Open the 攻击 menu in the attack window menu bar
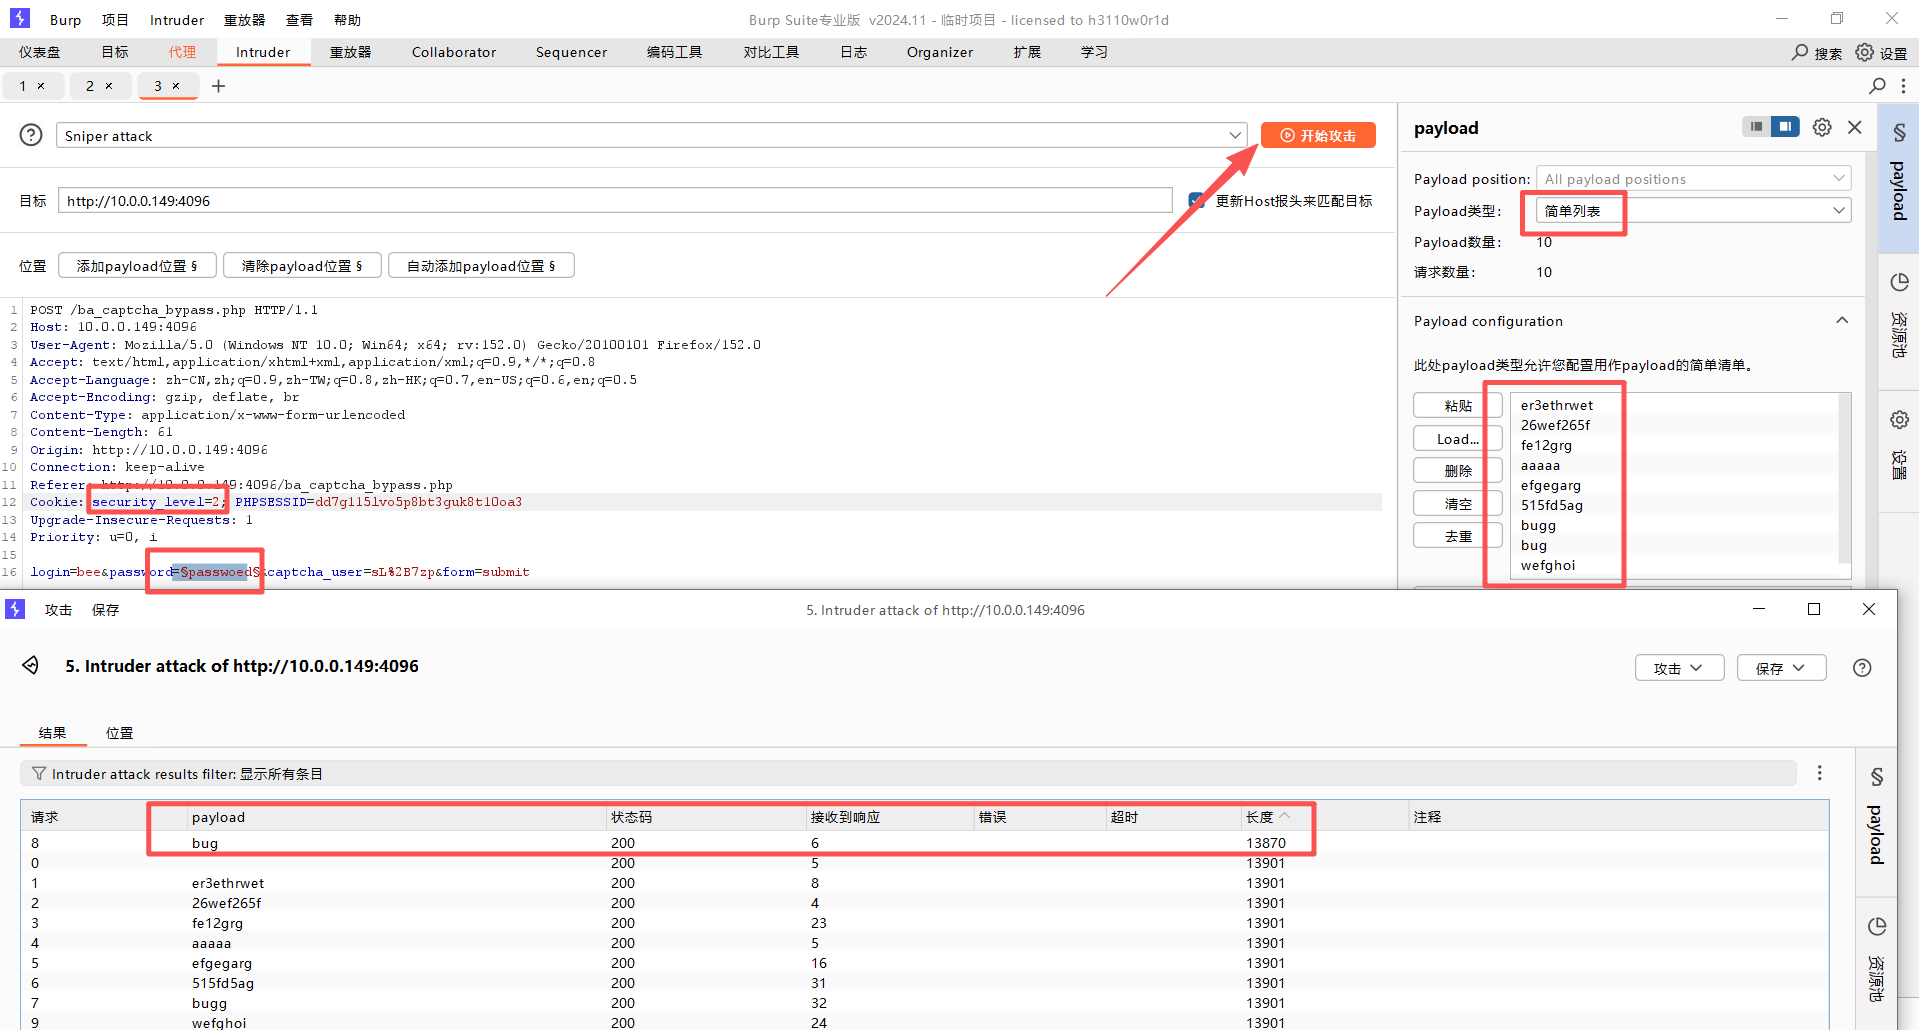1920x1030 pixels. [x=58, y=610]
